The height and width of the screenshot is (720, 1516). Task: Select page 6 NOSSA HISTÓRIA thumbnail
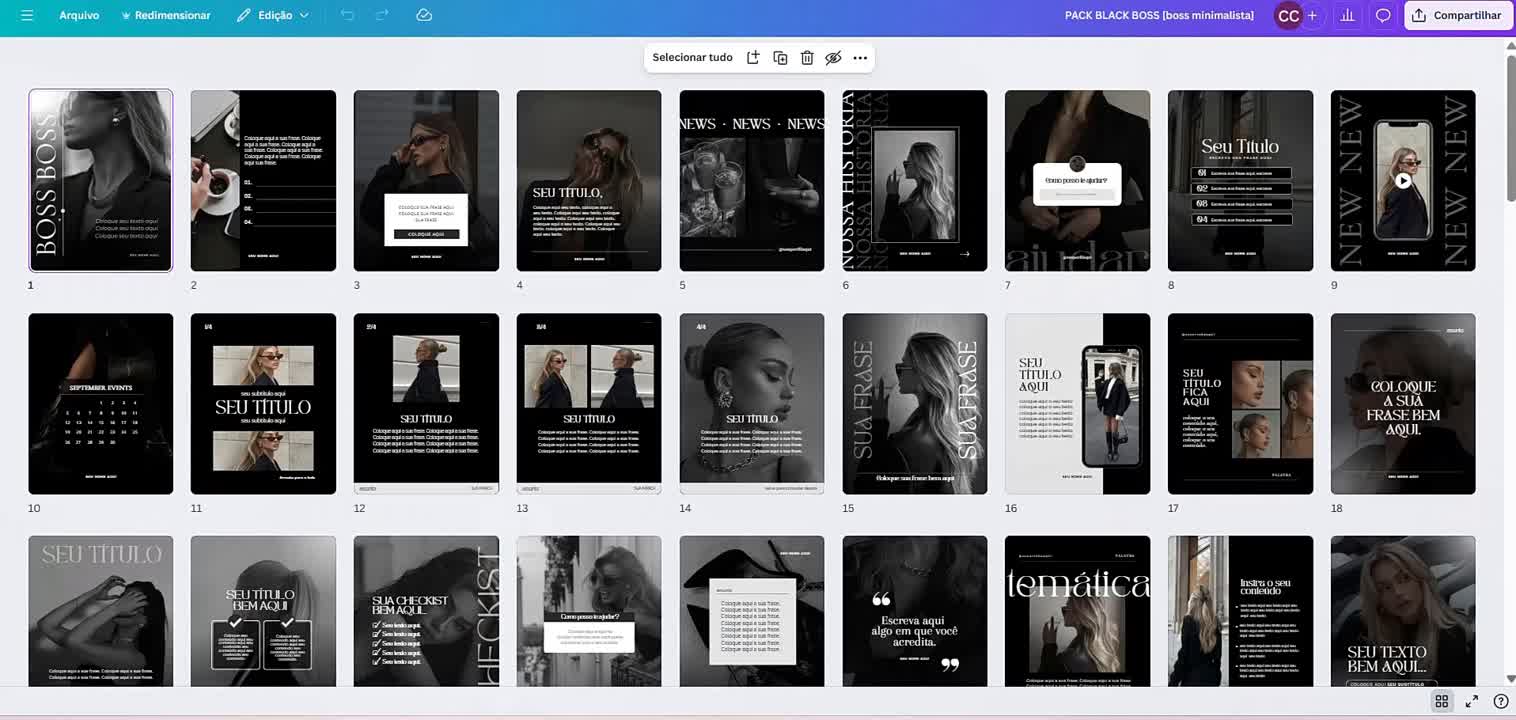click(915, 180)
